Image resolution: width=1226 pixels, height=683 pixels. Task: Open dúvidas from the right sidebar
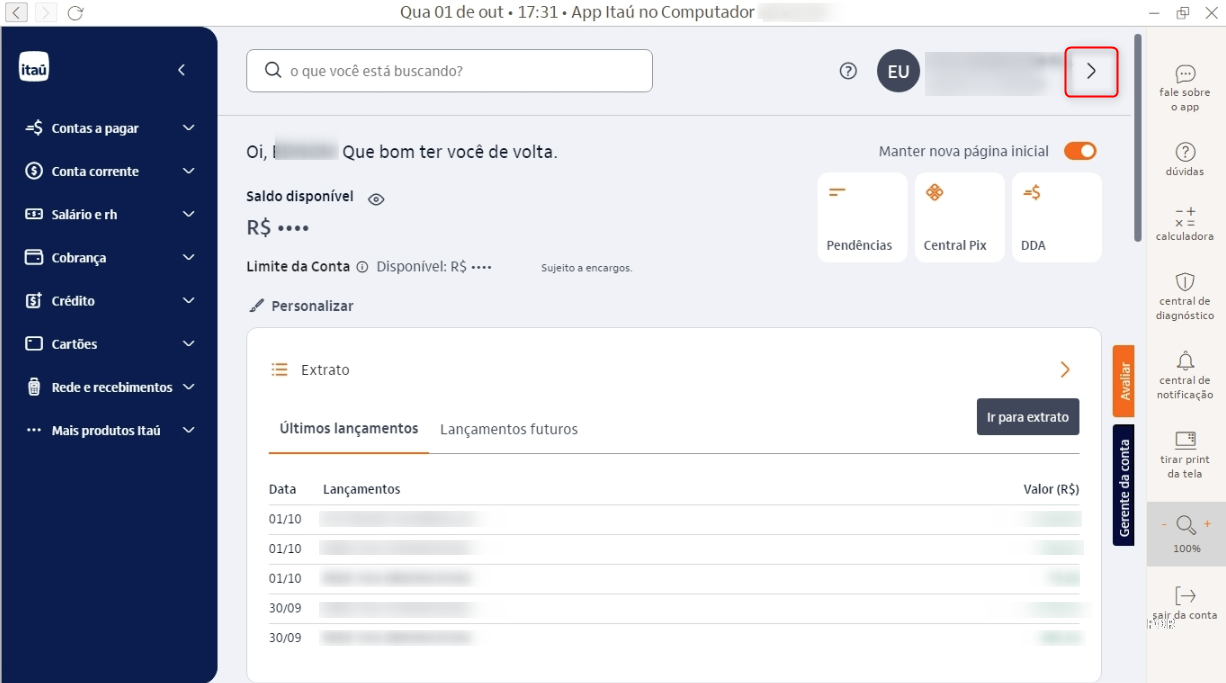coord(1184,156)
